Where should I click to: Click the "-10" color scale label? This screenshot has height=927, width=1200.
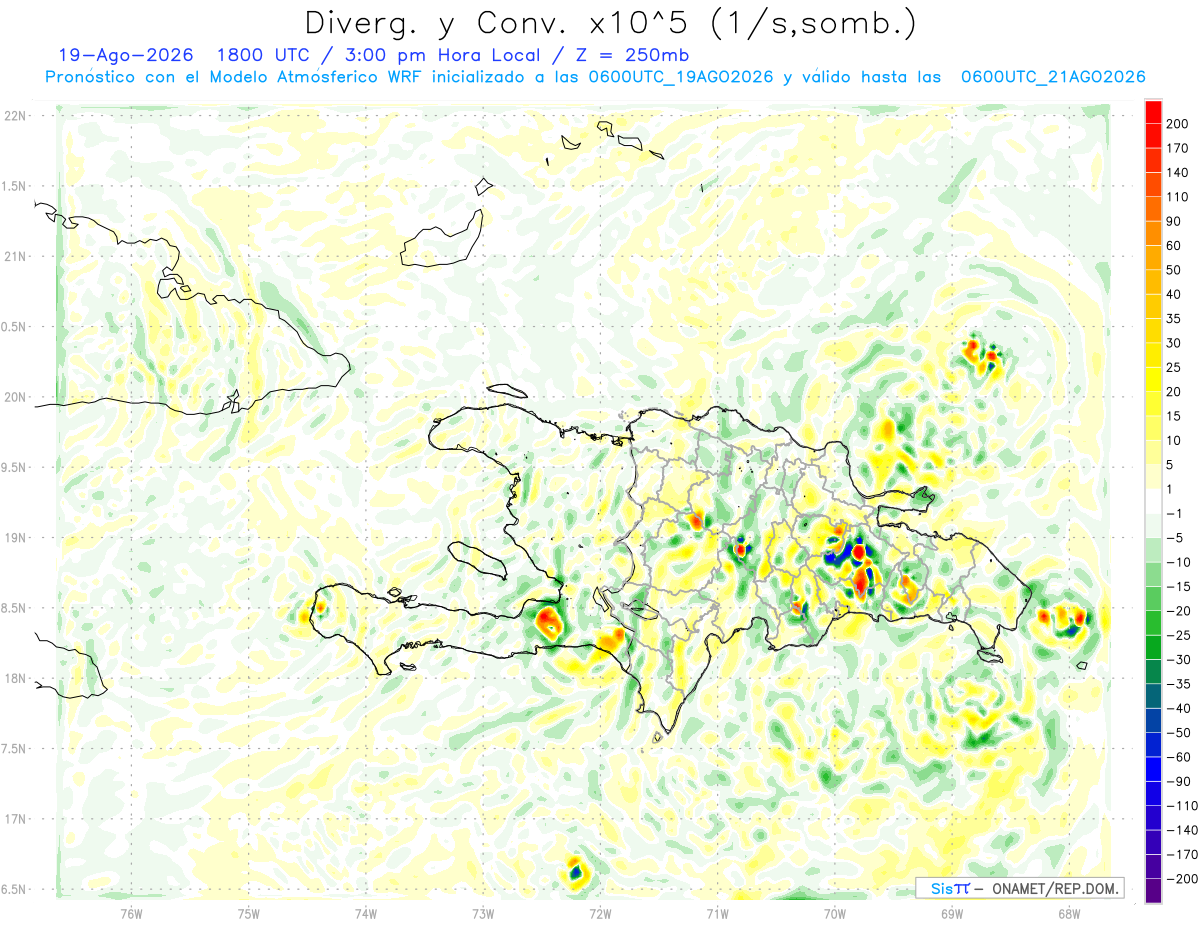coord(1179,562)
